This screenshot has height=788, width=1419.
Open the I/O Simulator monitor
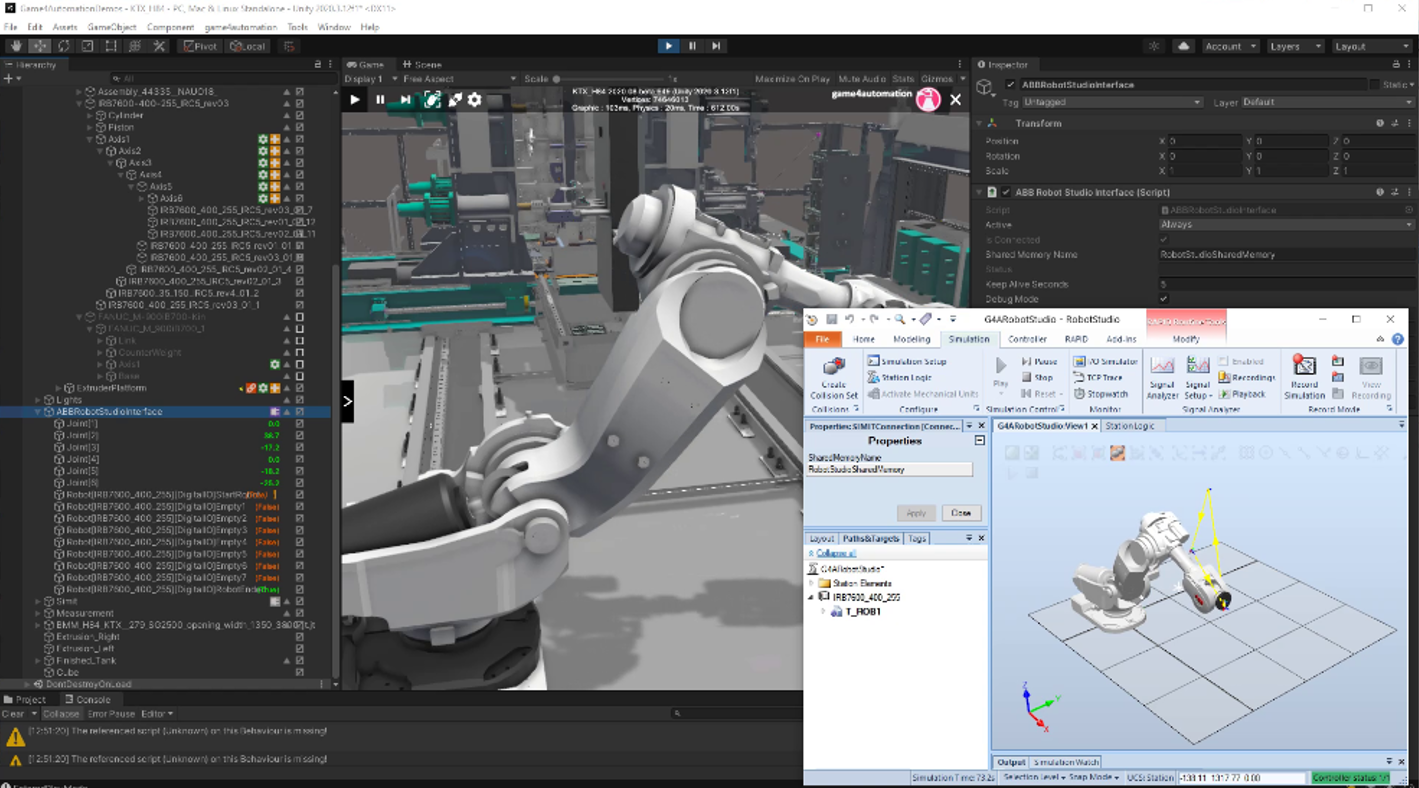coord(1106,362)
